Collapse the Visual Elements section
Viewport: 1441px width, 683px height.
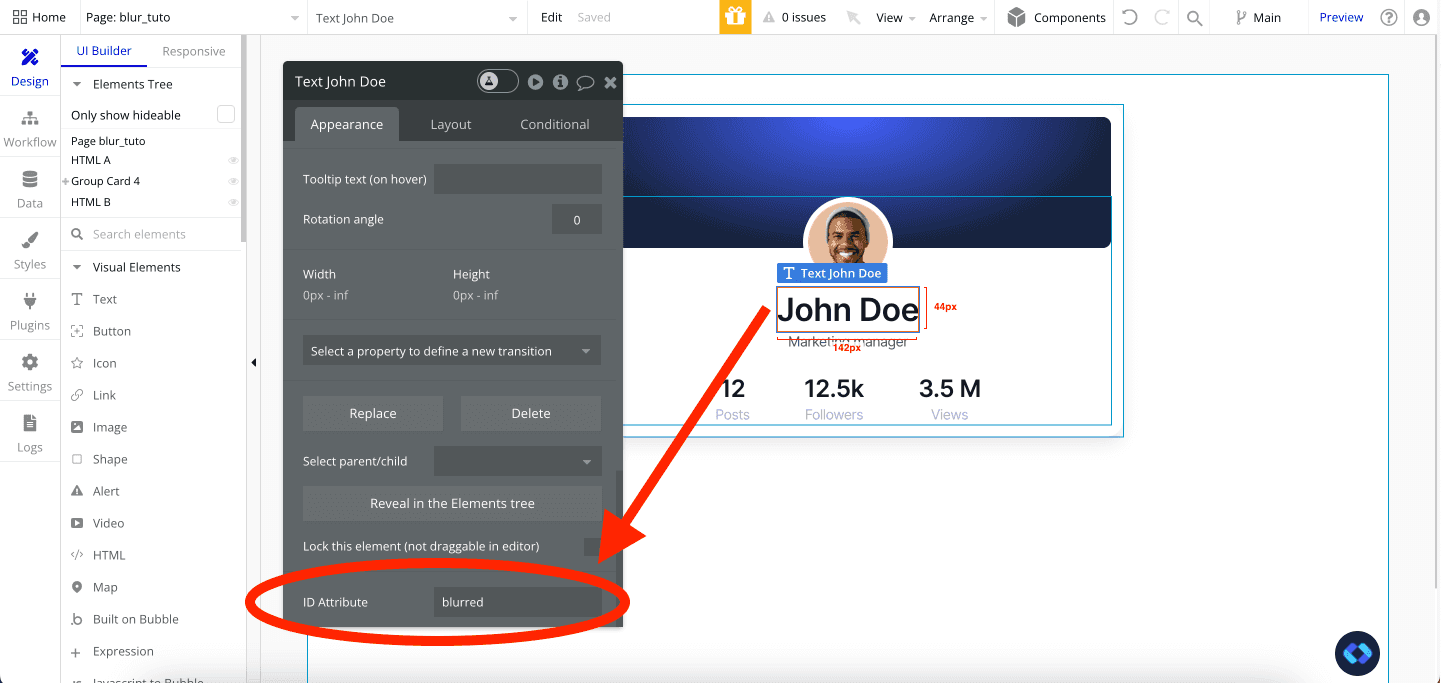click(x=77, y=267)
